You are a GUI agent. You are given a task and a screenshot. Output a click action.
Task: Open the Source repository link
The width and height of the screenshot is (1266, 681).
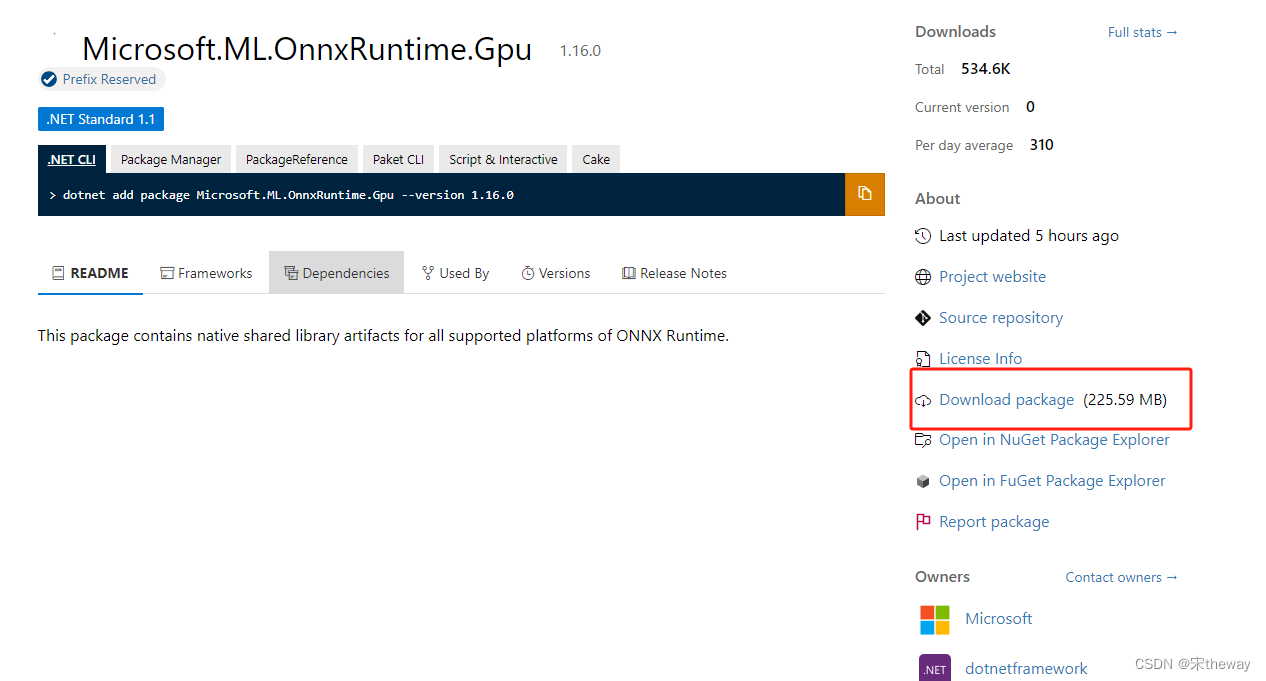pyautogui.click(x=1001, y=318)
